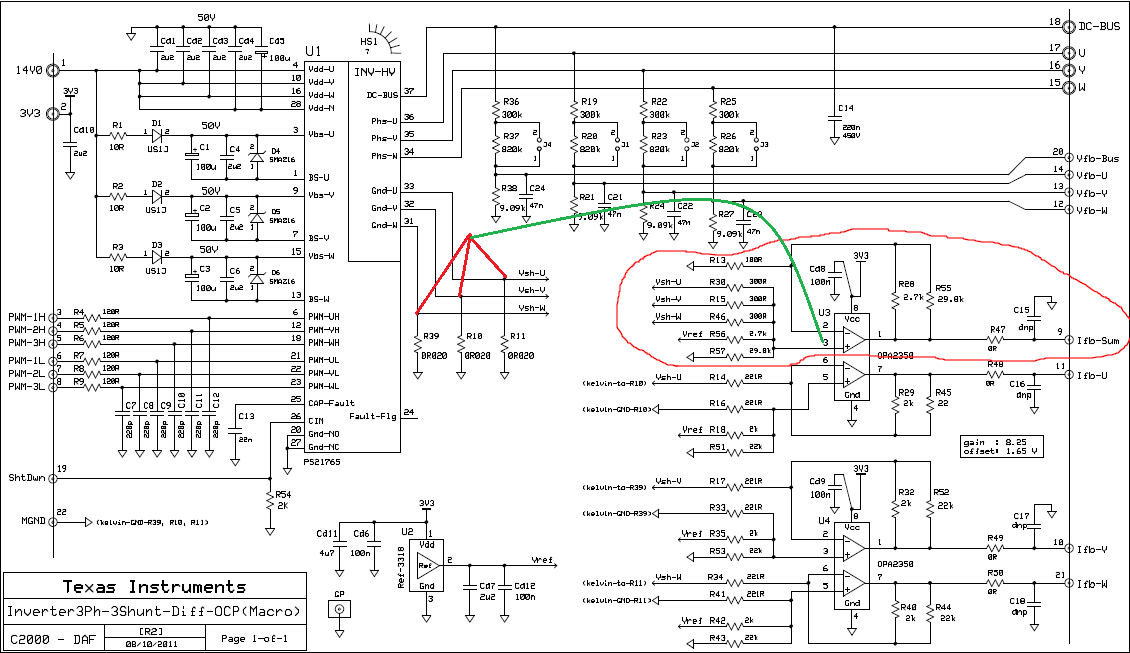Select the R54 2k resistor symbol
The height and width of the screenshot is (653, 1130).
pos(270,499)
